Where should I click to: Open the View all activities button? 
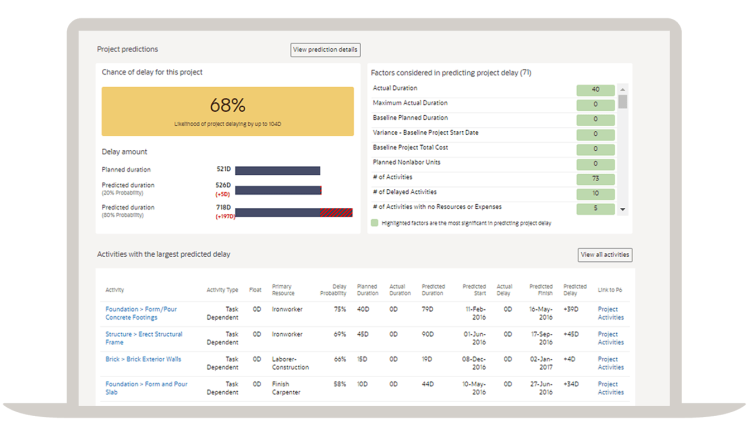click(605, 255)
